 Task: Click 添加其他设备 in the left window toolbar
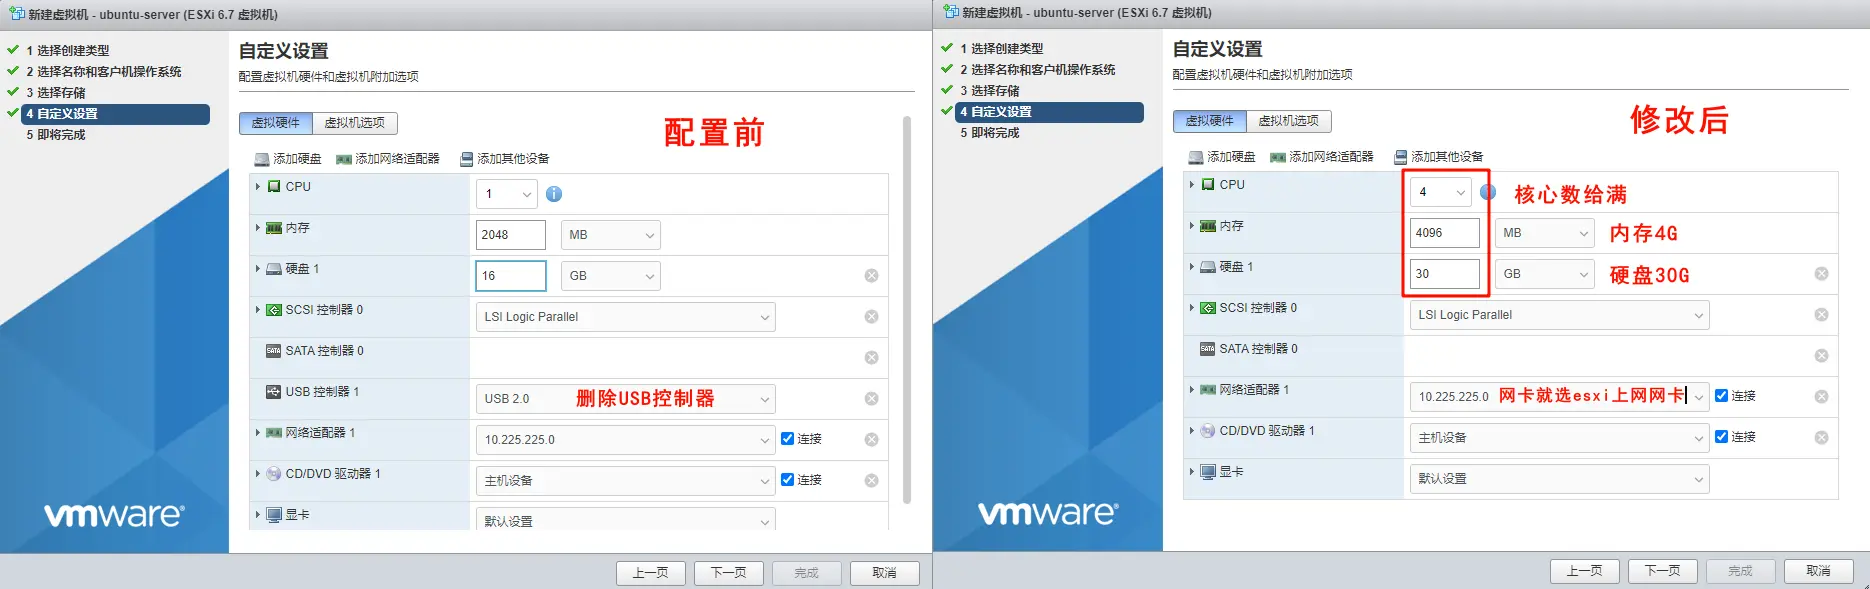coord(504,159)
